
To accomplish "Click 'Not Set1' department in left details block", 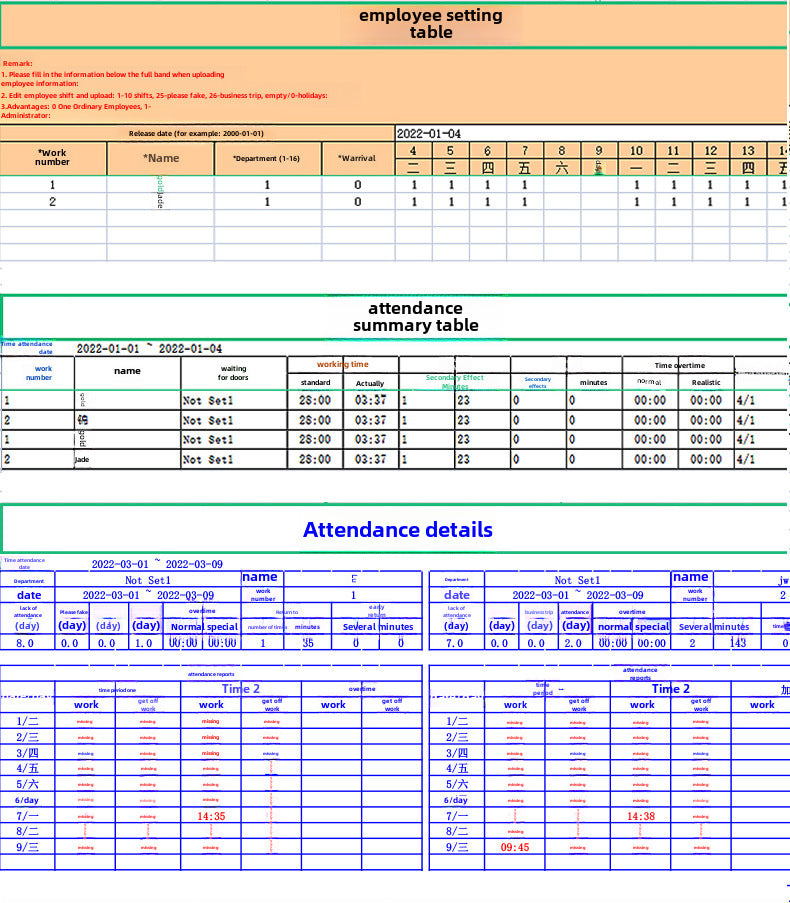I will click(147, 580).
